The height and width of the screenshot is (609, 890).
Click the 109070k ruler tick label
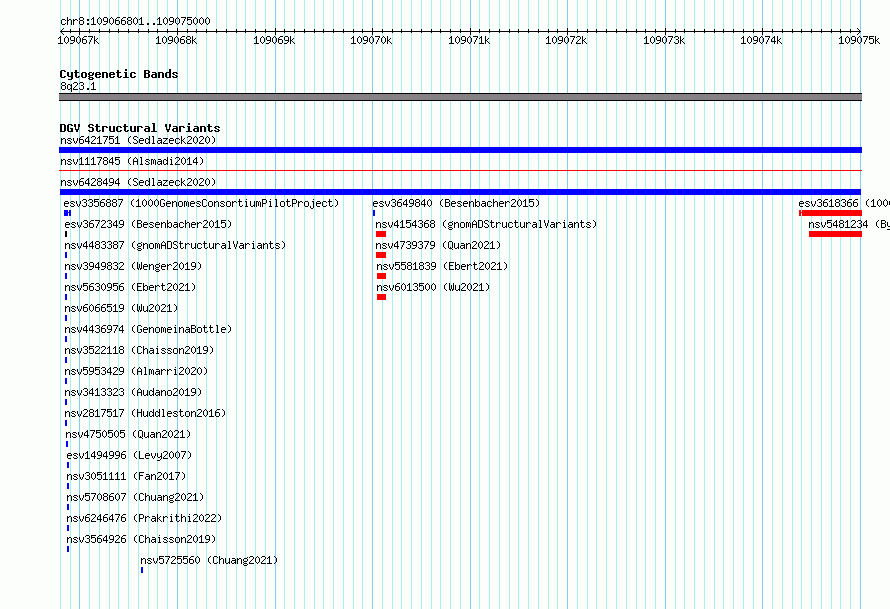click(371, 40)
